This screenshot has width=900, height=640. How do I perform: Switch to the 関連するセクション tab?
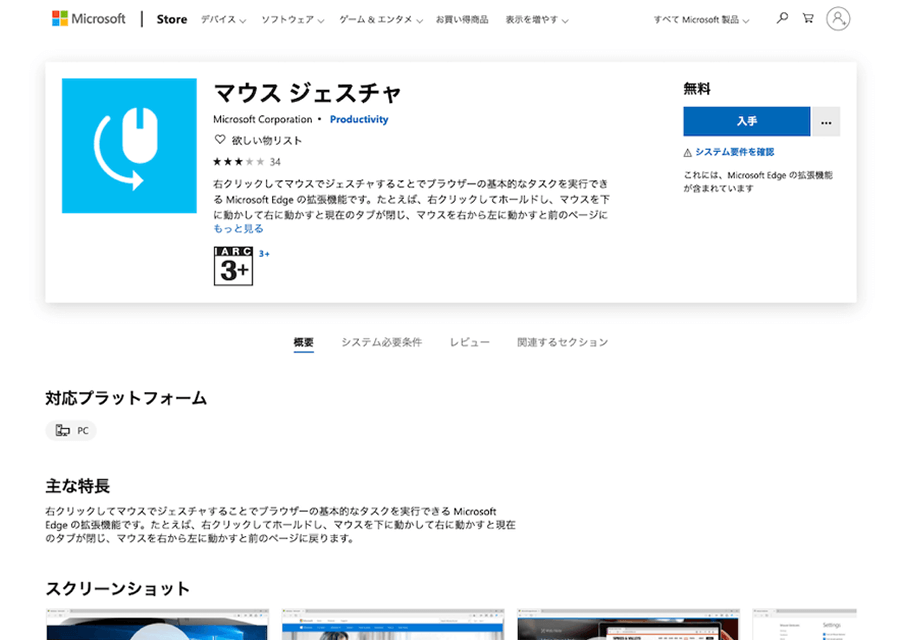(x=562, y=343)
